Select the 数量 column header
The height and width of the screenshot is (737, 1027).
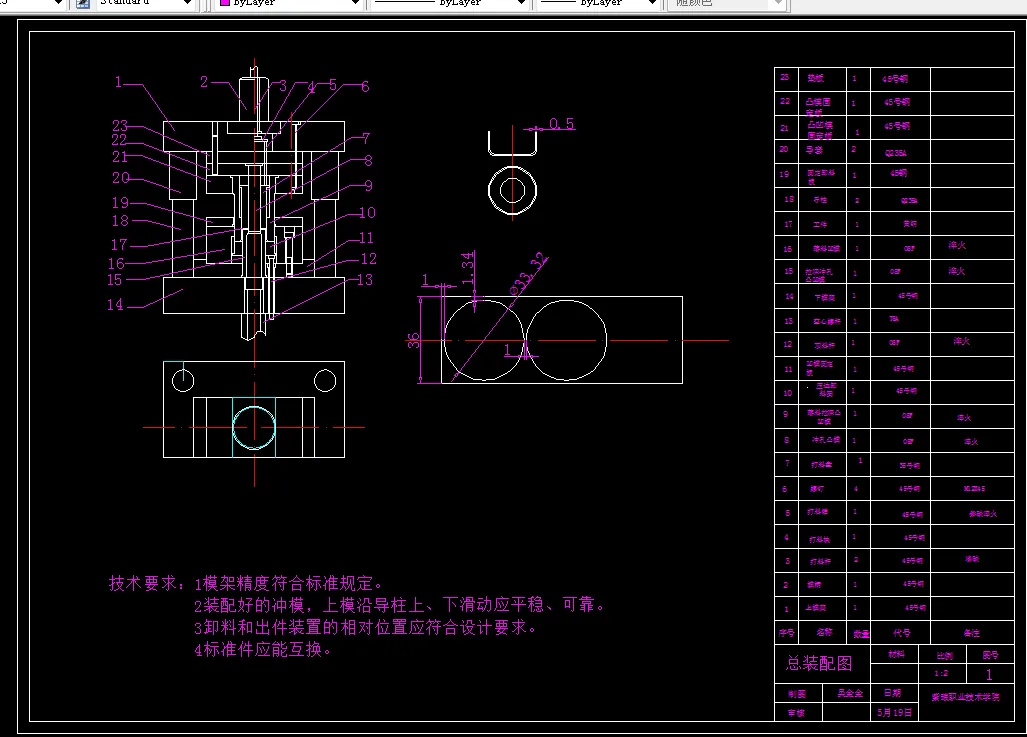pos(861,633)
